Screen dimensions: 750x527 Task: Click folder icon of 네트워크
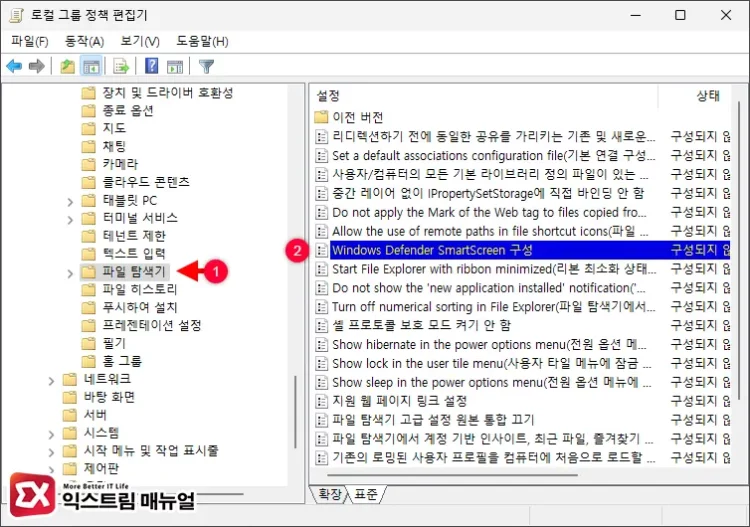pos(70,379)
